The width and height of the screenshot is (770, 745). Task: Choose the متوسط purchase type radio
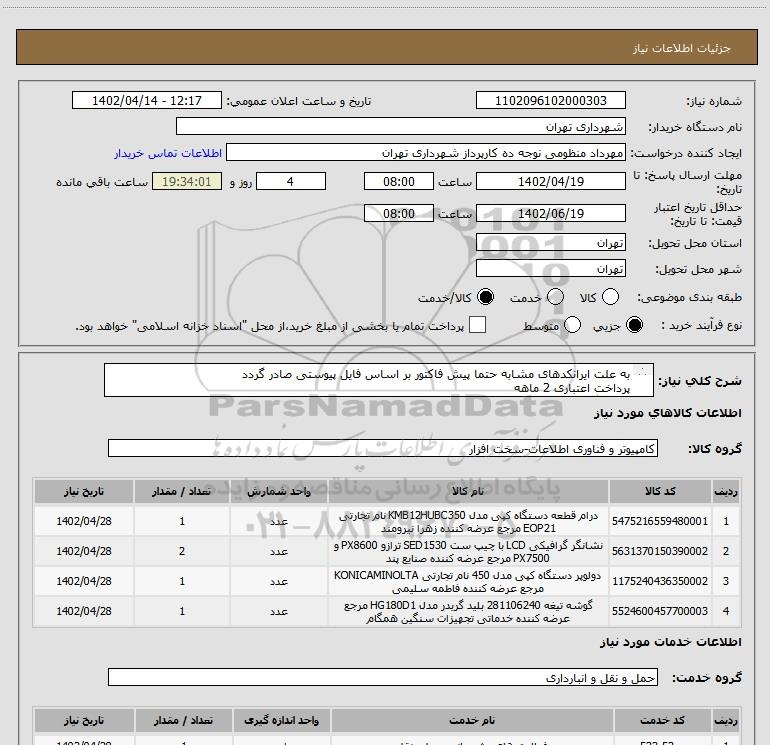[x=573, y=325]
